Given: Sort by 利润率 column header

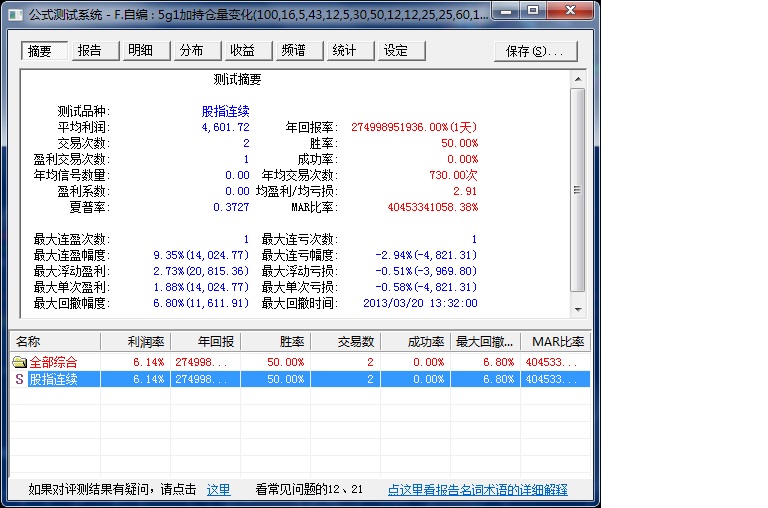Looking at the screenshot, I should (x=136, y=343).
